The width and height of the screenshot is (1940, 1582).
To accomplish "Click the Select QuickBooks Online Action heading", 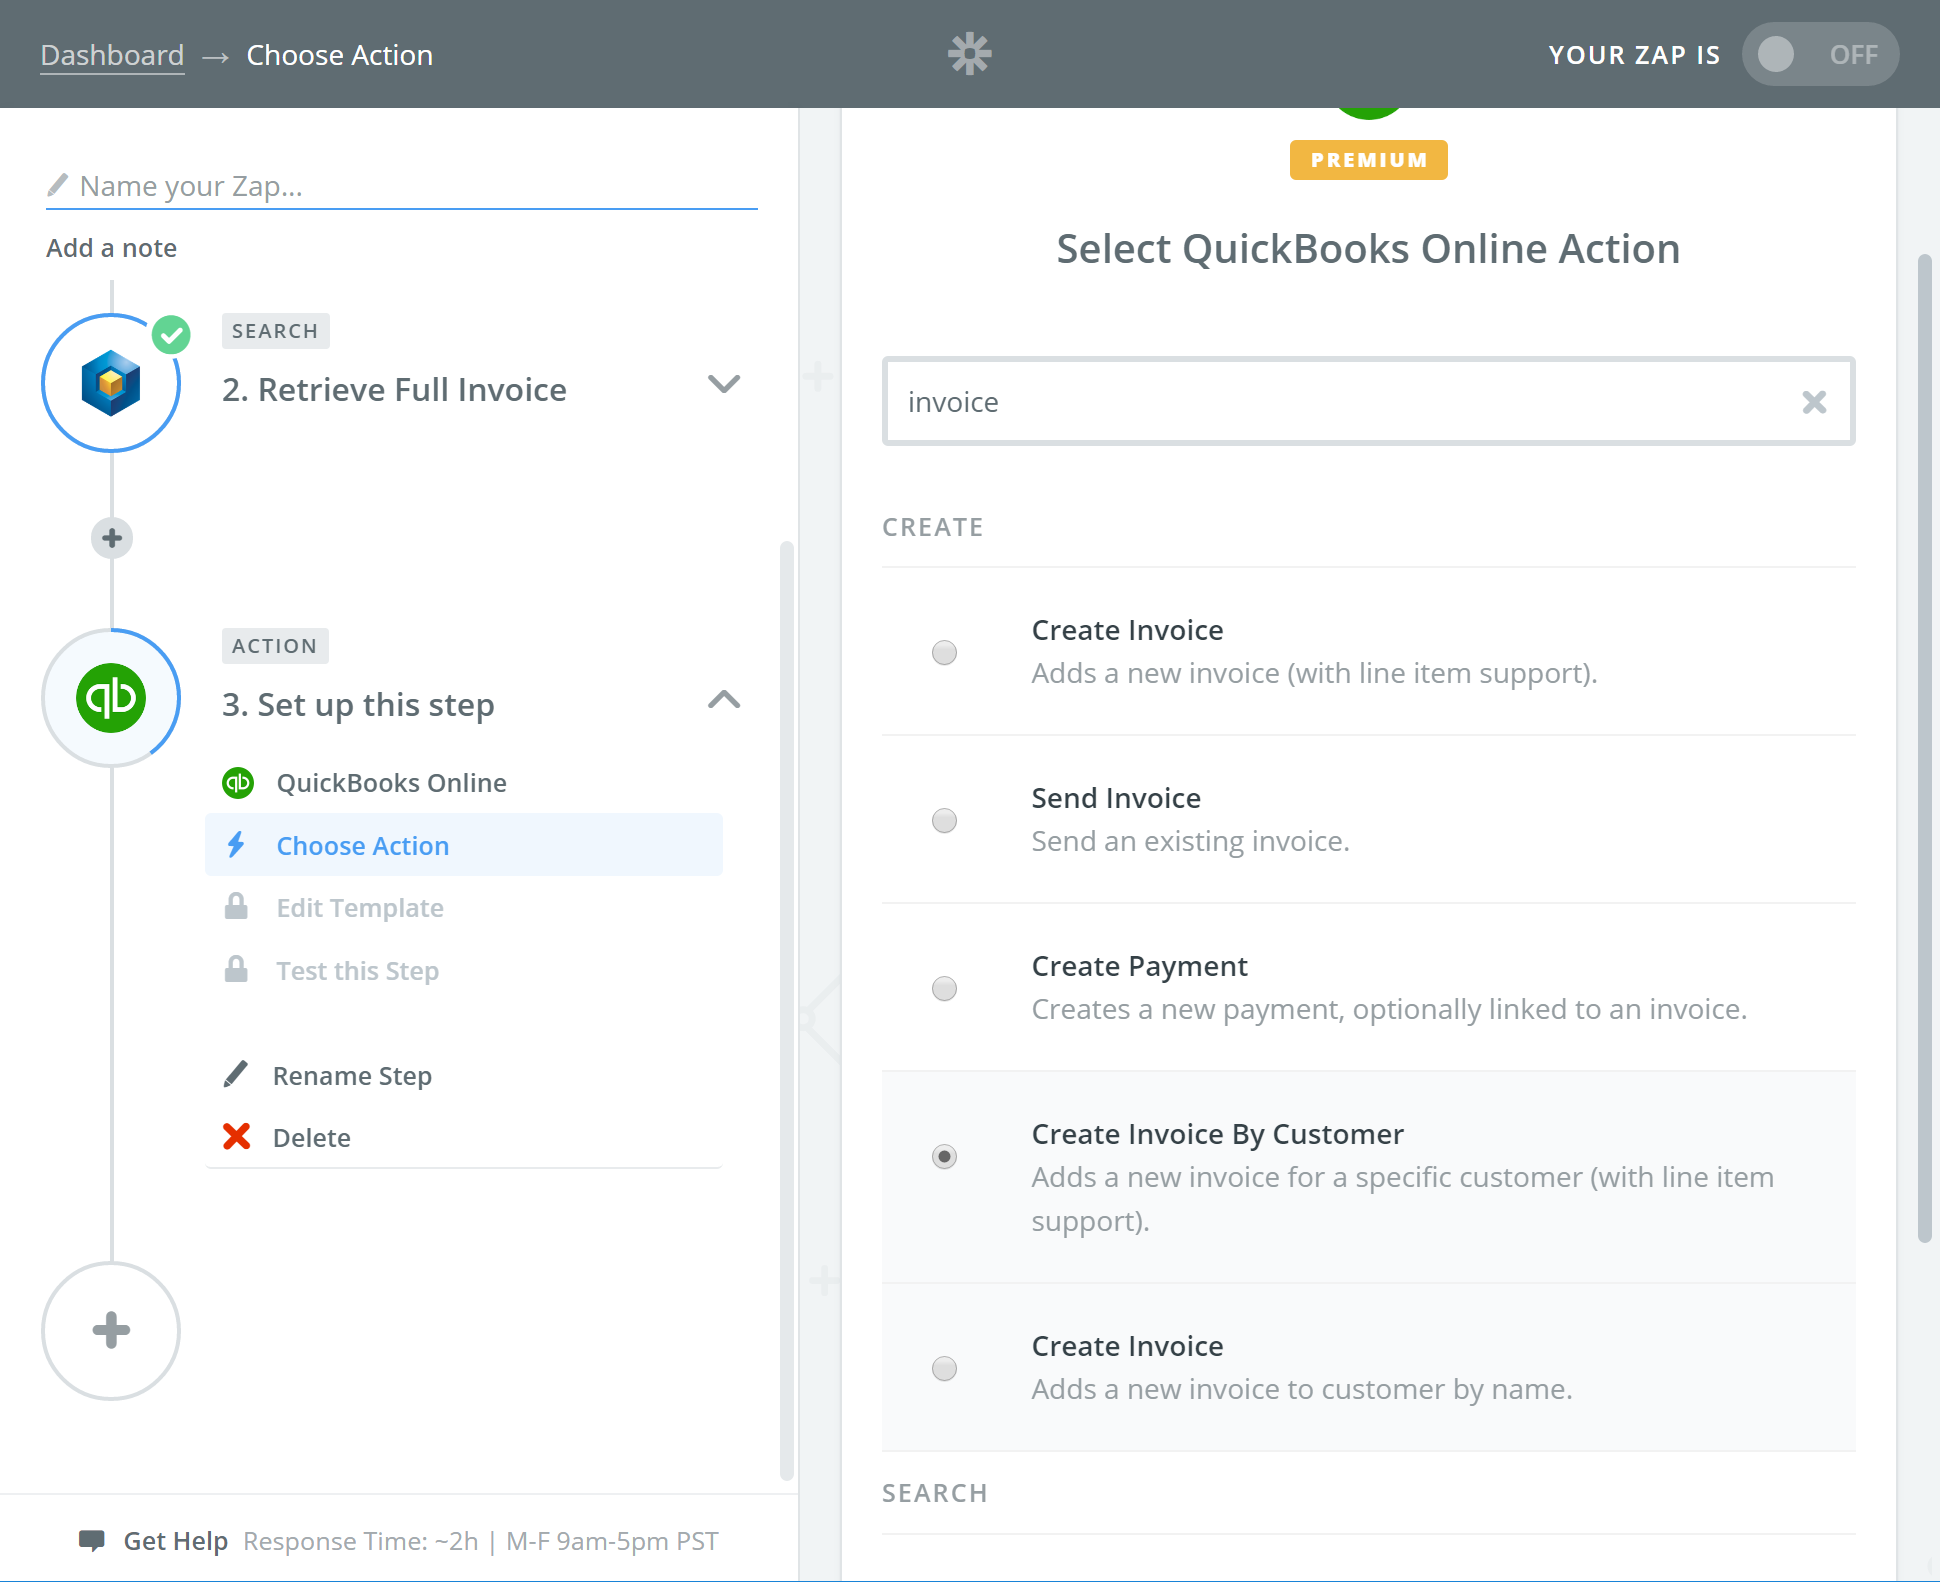I will pyautogui.click(x=1368, y=249).
